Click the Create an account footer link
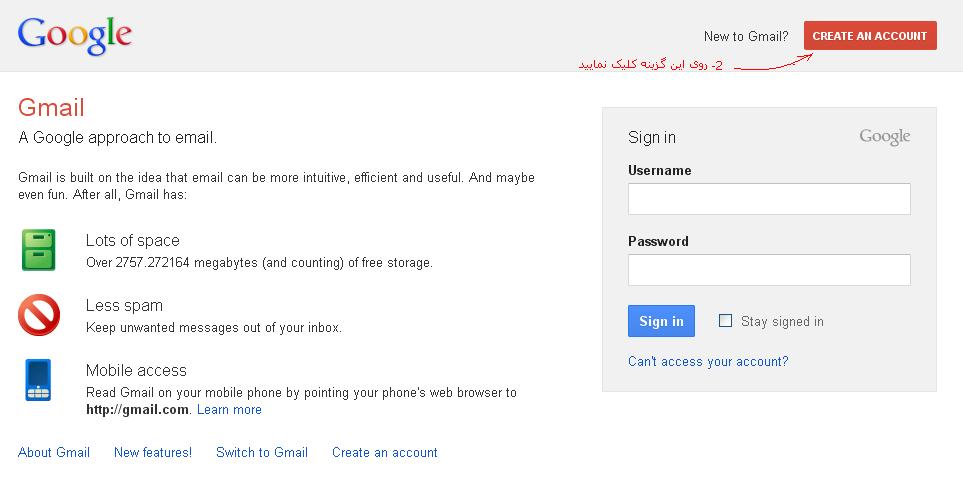The image size is (963, 497). (x=385, y=453)
